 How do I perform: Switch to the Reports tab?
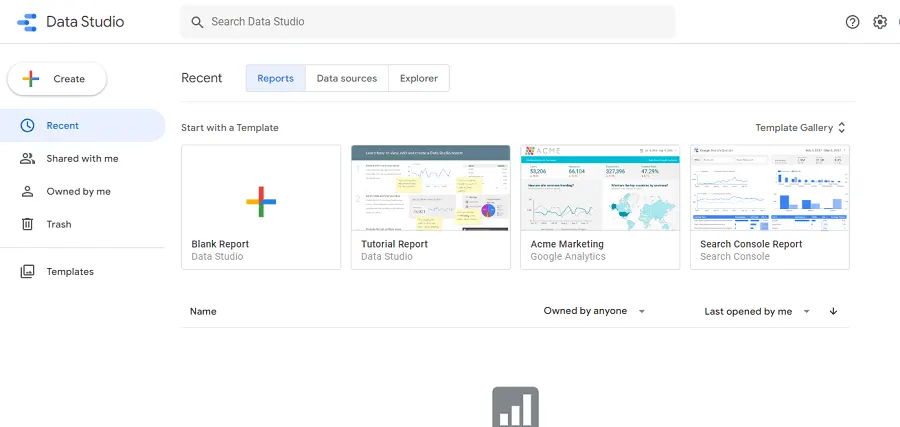tap(276, 79)
